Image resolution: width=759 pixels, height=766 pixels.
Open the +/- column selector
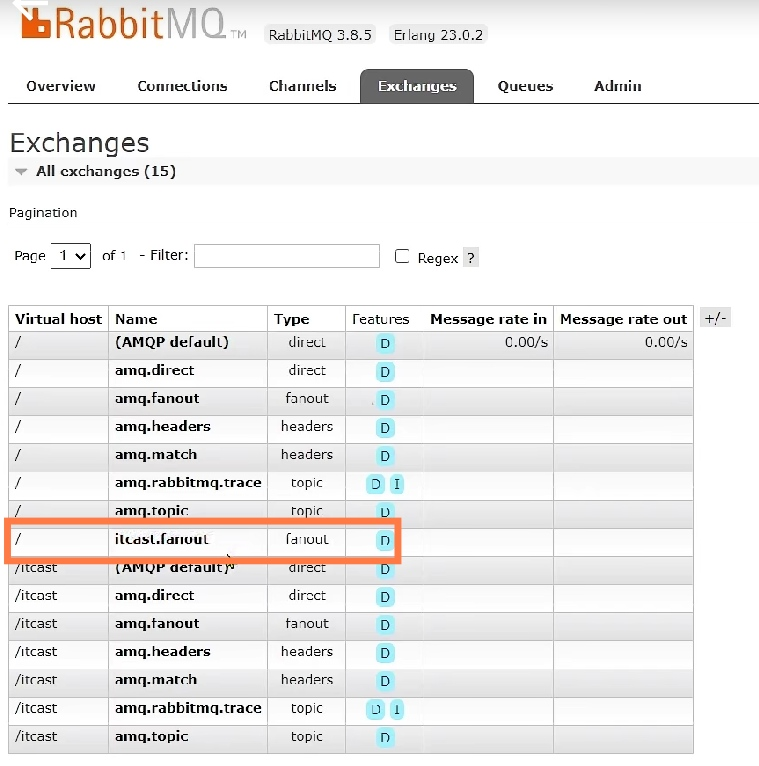pyautogui.click(x=715, y=319)
